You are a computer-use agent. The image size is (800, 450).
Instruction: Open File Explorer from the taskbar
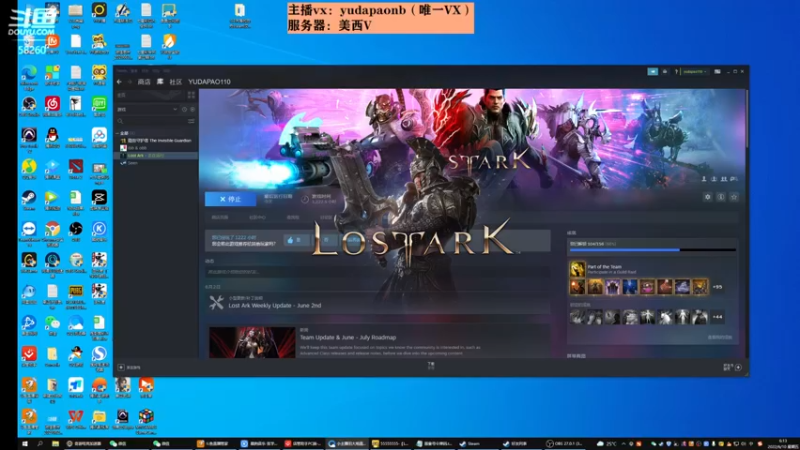click(55, 444)
